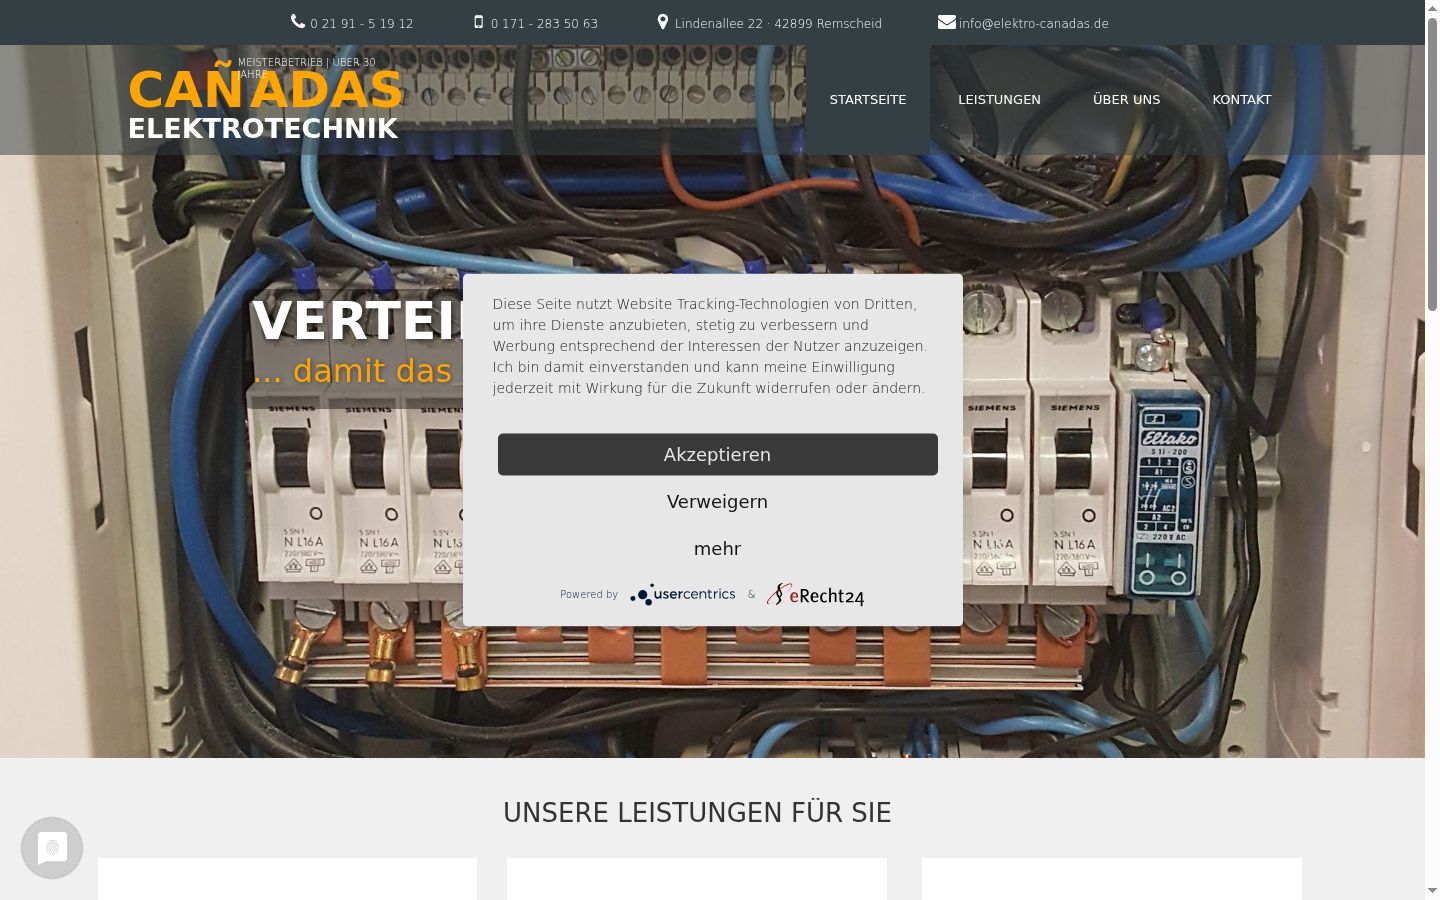Click the email address info@elektro-canadas.de

tap(1034, 23)
